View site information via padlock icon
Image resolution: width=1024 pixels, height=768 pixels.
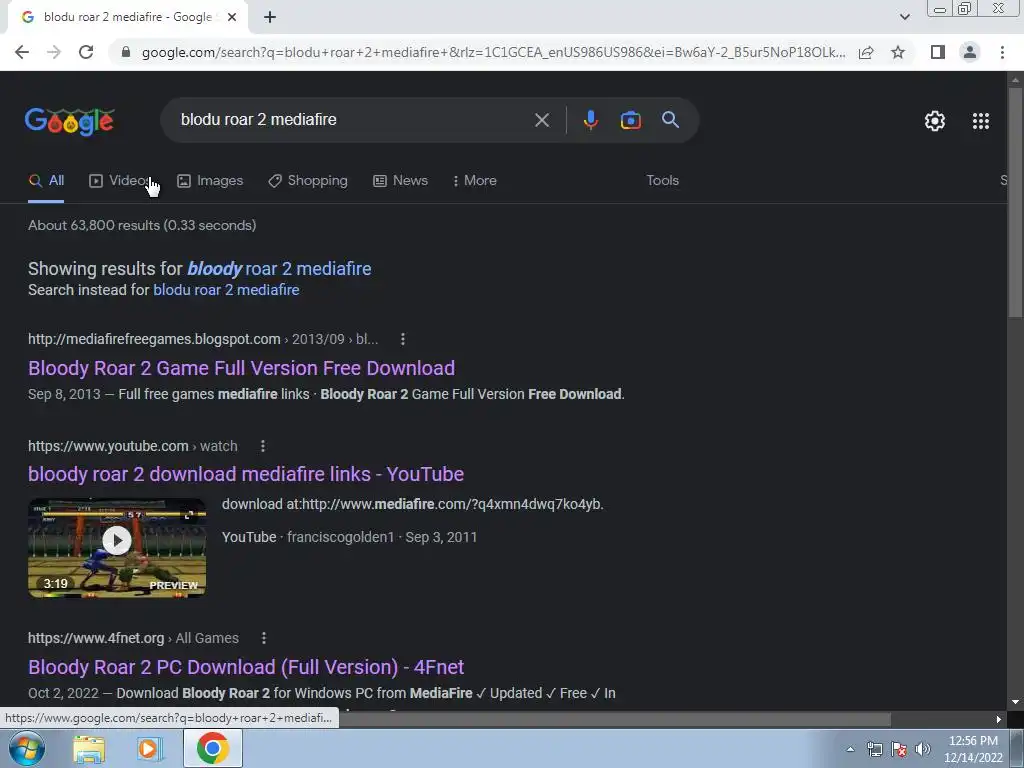tap(126, 52)
